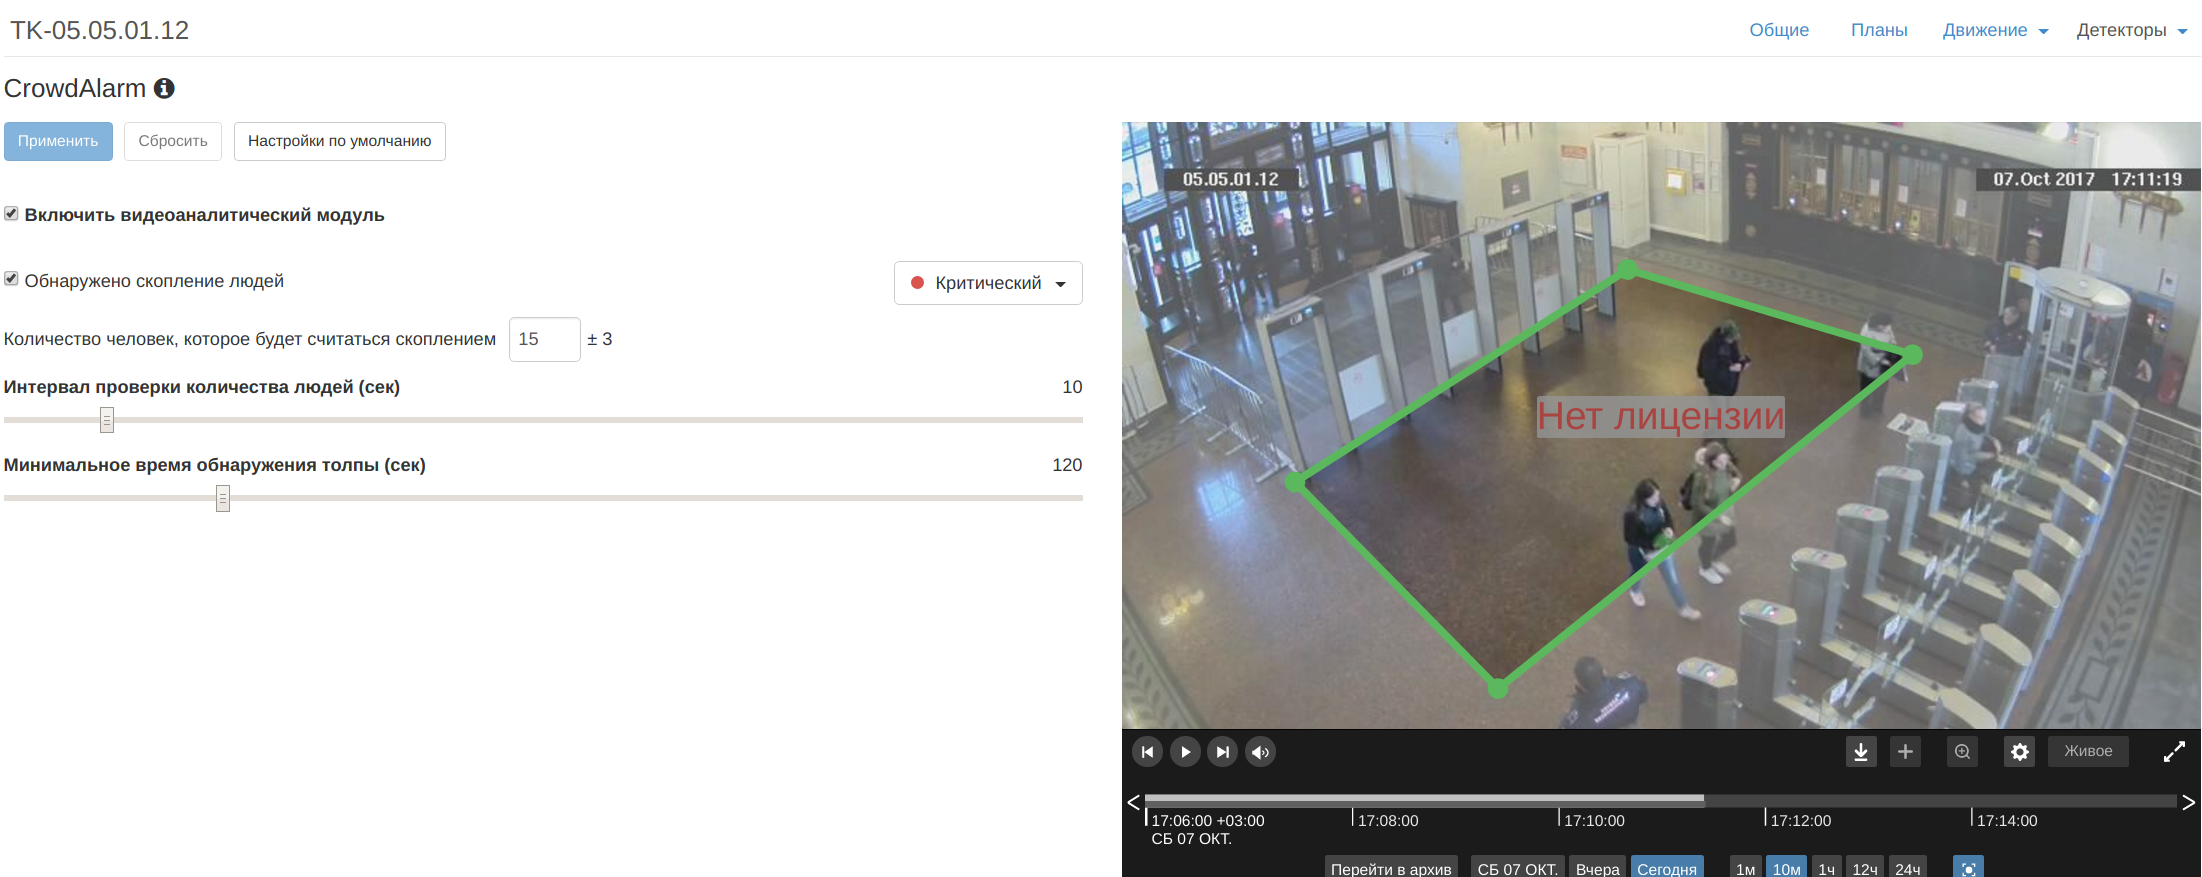The image size is (2202, 877).
Task: Set timeline scale to 1ч
Action: point(1827,868)
